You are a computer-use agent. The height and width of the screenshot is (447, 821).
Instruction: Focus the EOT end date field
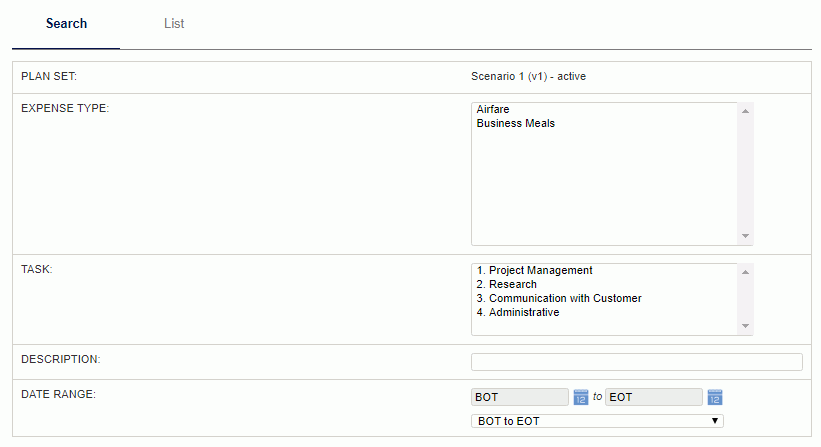pyautogui.click(x=654, y=397)
